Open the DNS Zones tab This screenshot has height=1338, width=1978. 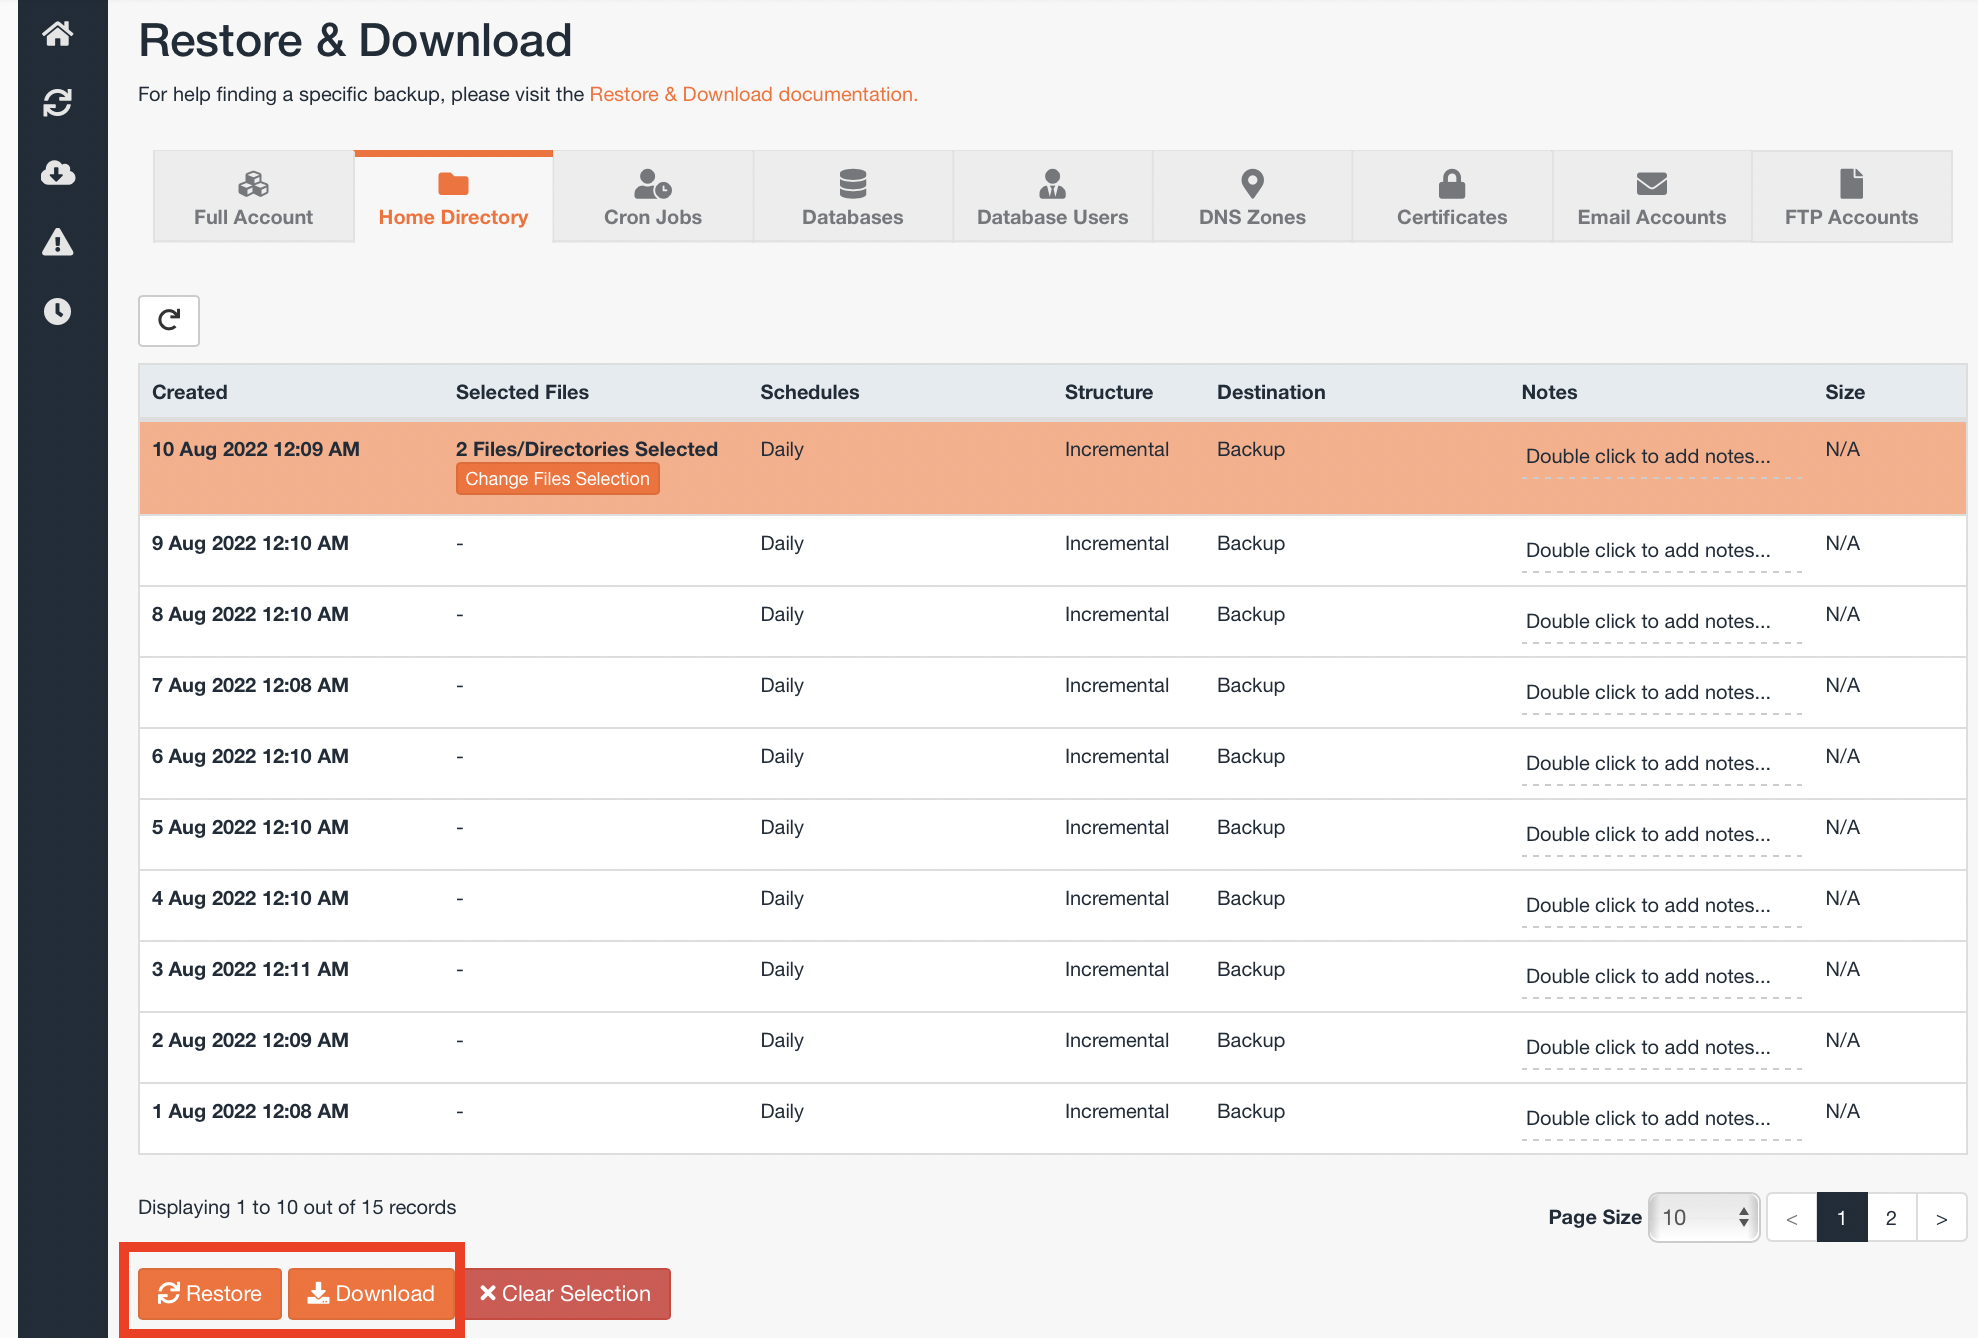[x=1252, y=198]
